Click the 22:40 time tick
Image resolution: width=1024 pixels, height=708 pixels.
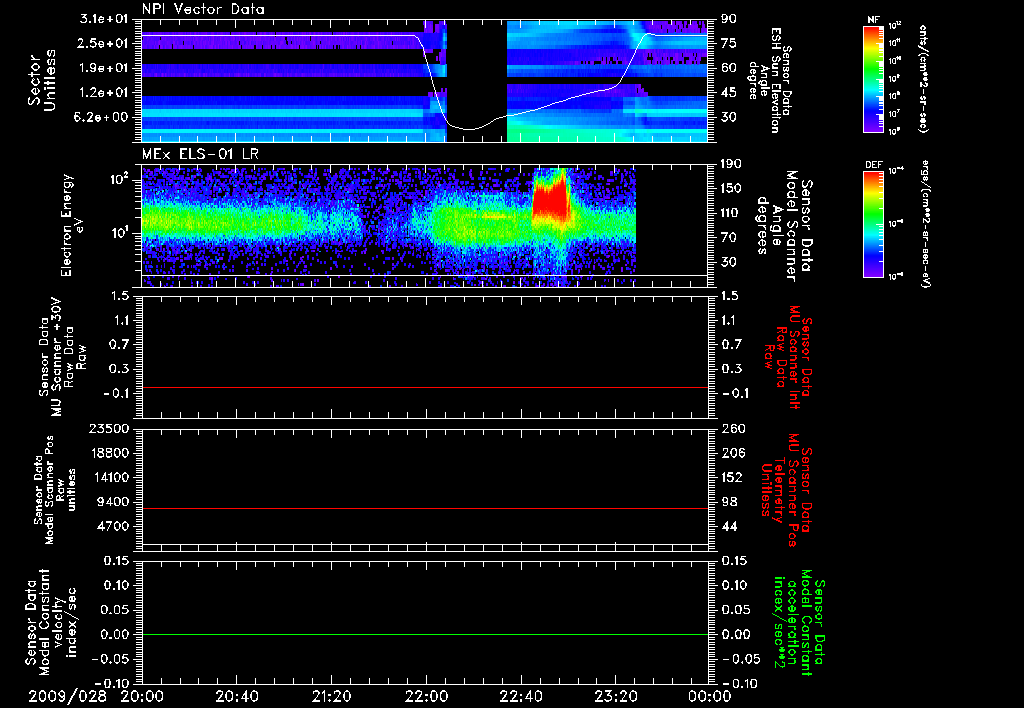click(x=520, y=696)
